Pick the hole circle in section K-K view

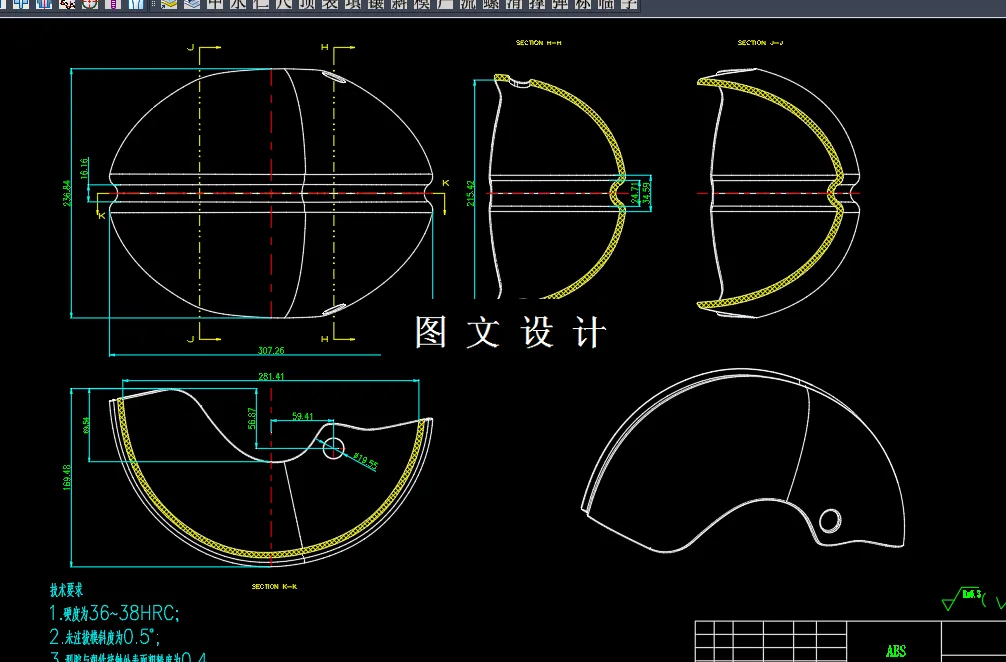coord(333,448)
